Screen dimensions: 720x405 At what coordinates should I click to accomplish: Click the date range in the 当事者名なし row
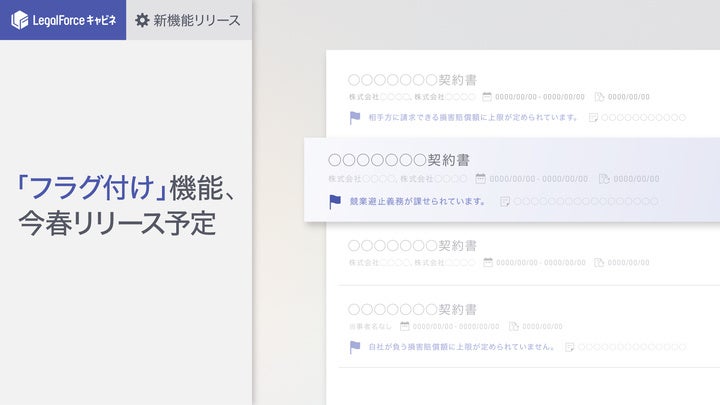coord(456,326)
